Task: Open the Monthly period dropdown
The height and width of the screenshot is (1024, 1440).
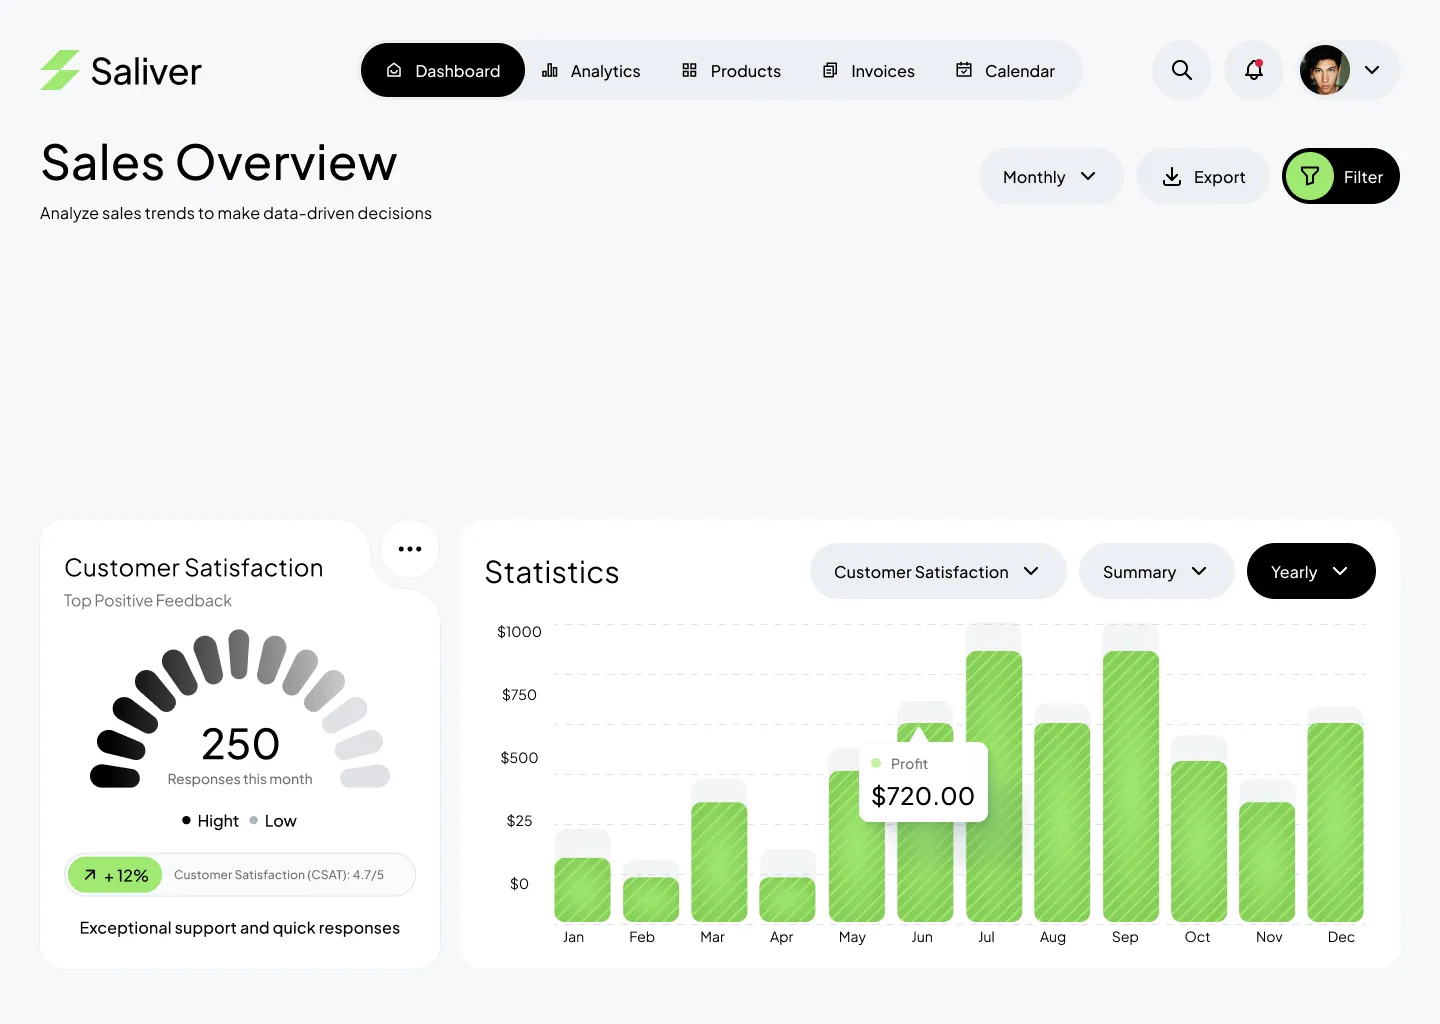Action: [1050, 177]
